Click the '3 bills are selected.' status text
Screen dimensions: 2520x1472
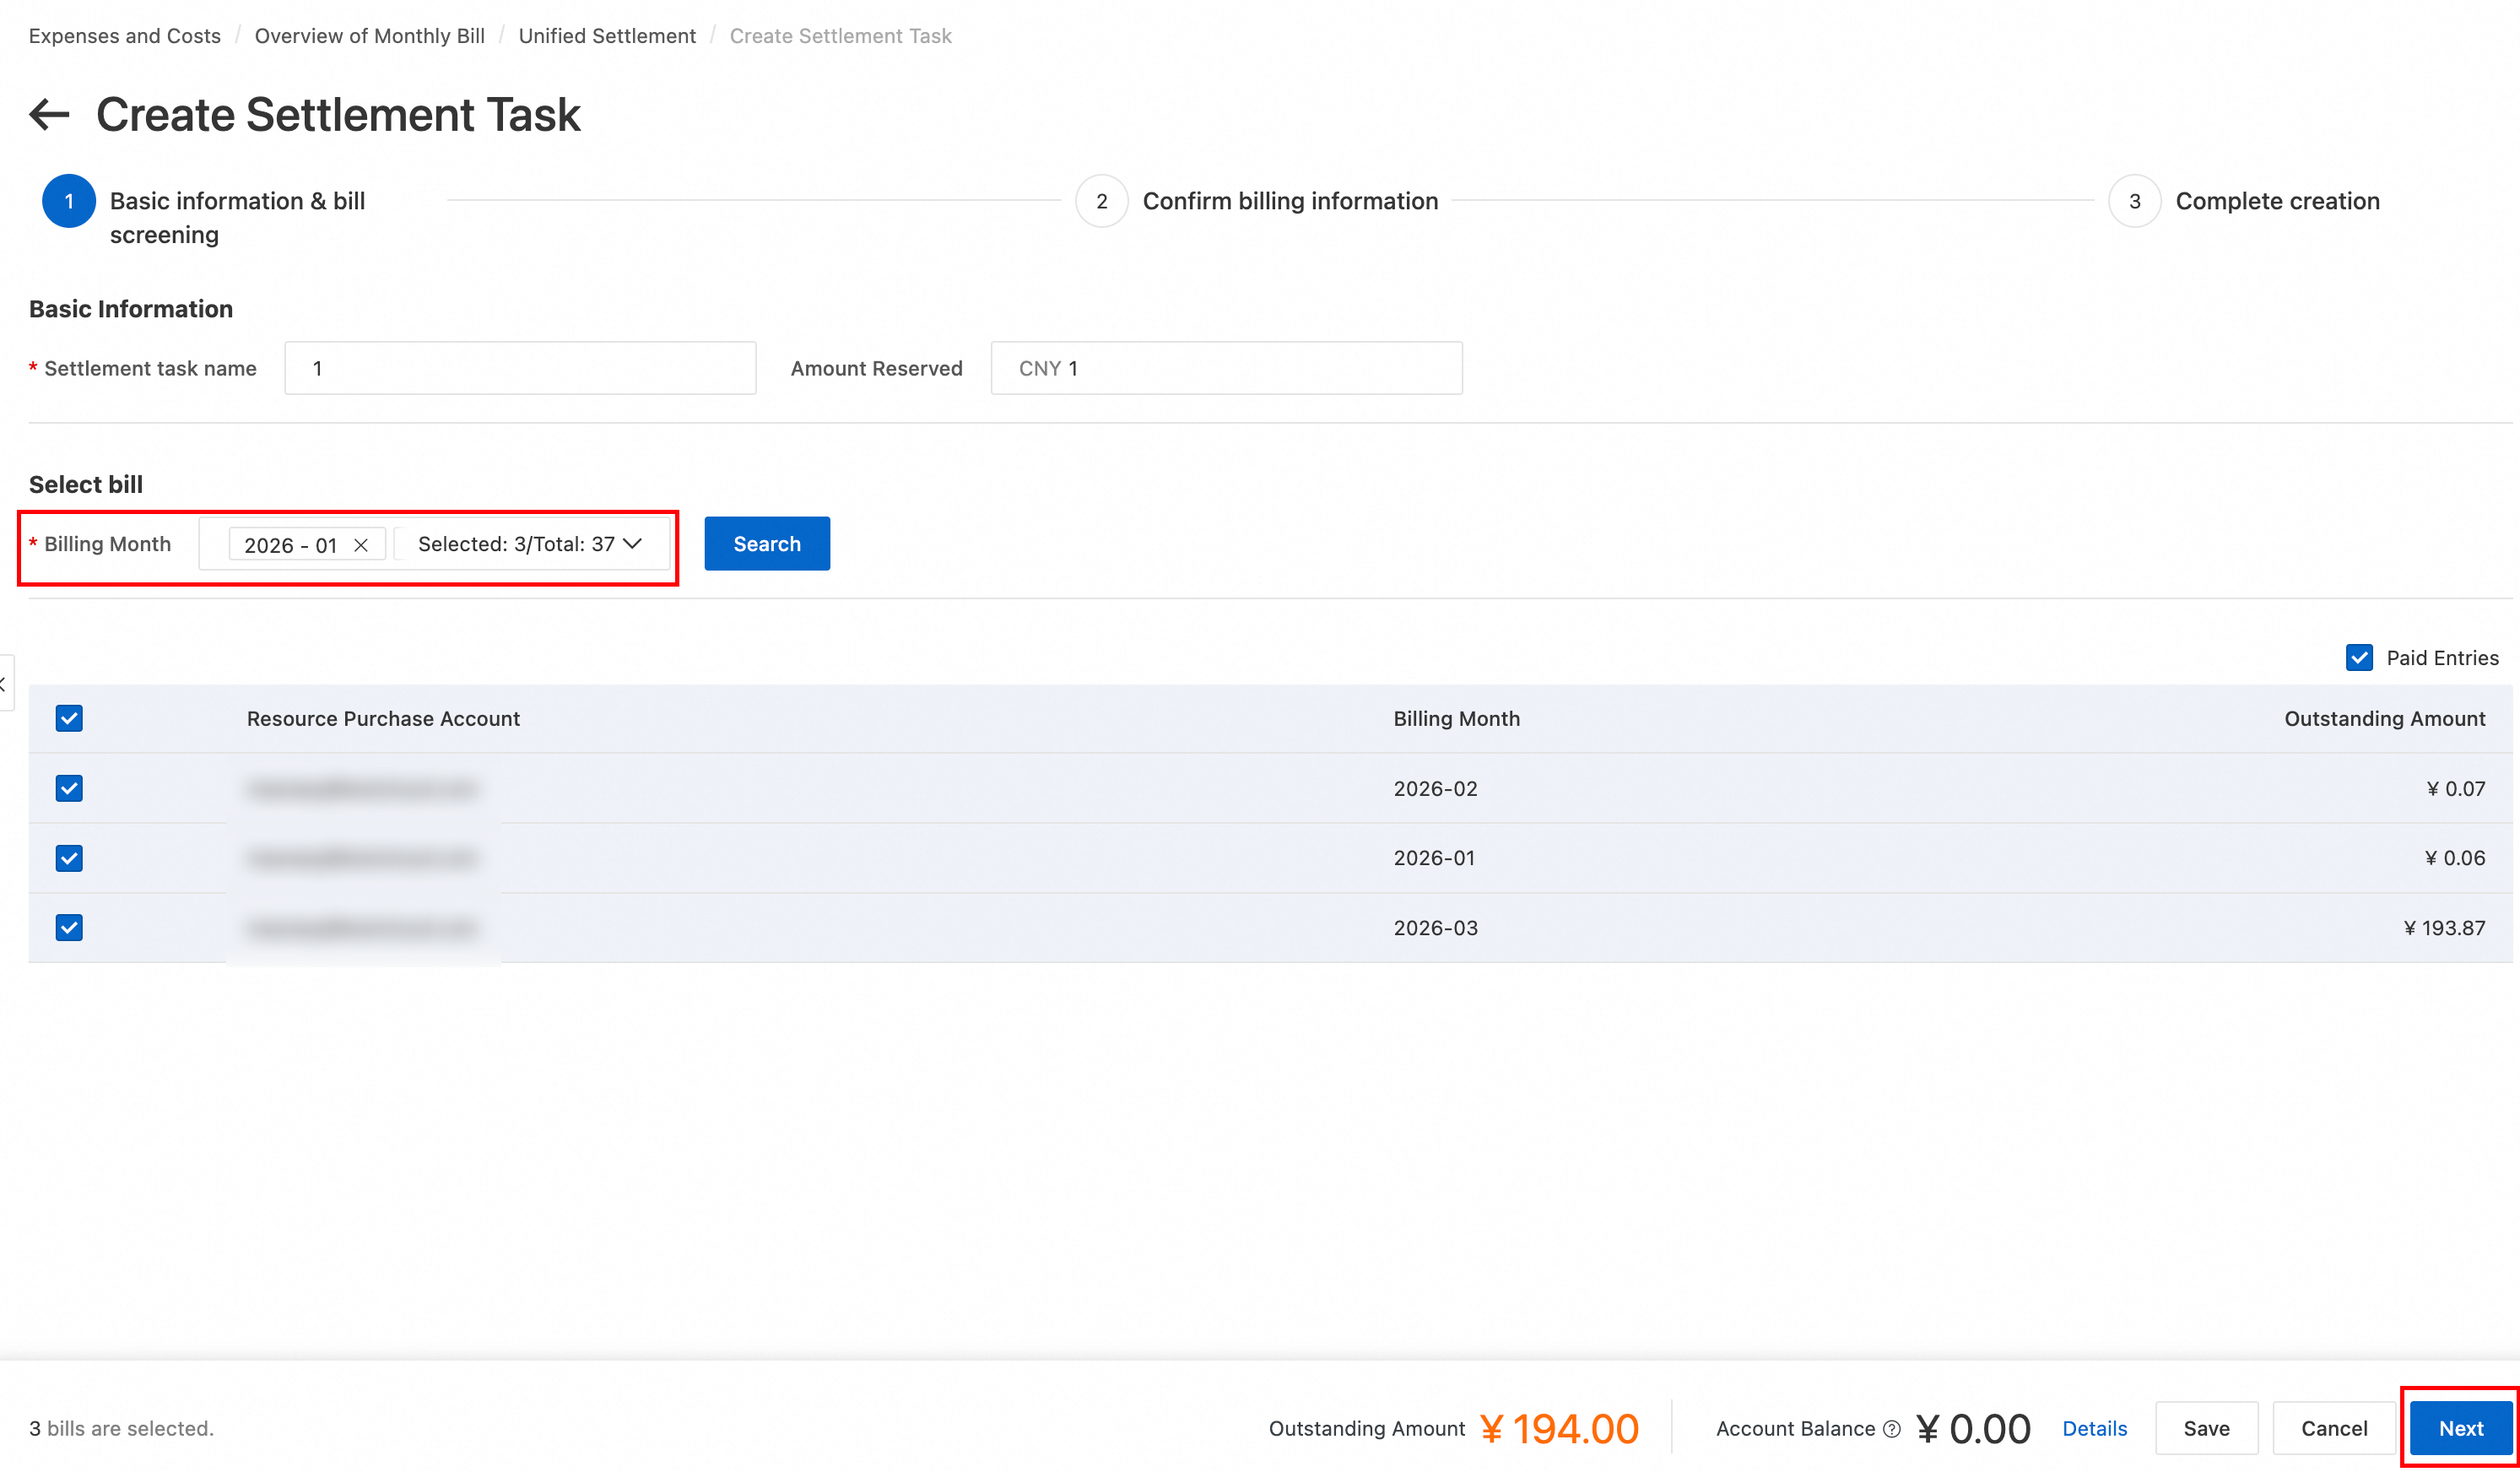121,1428
